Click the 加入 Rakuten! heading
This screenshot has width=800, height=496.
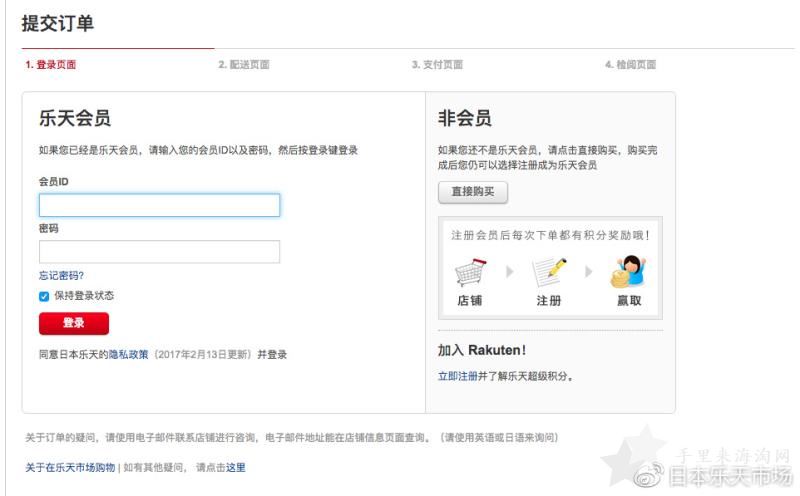tap(482, 350)
